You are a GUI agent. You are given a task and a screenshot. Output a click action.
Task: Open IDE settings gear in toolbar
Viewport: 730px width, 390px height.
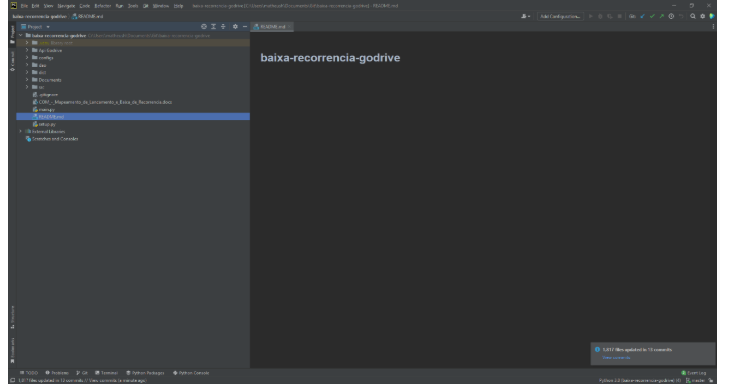pyautogui.click(x=703, y=16)
